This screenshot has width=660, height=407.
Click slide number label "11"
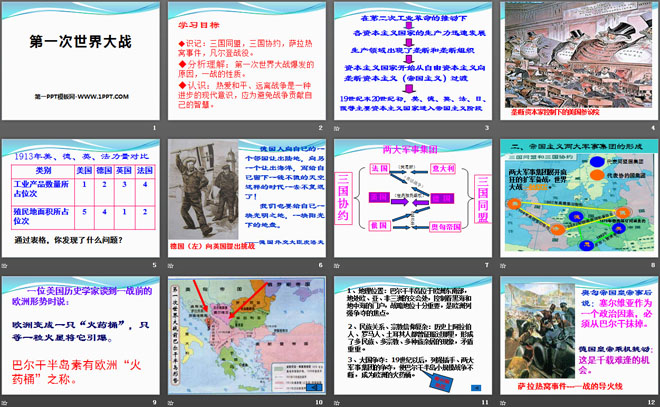(485, 402)
